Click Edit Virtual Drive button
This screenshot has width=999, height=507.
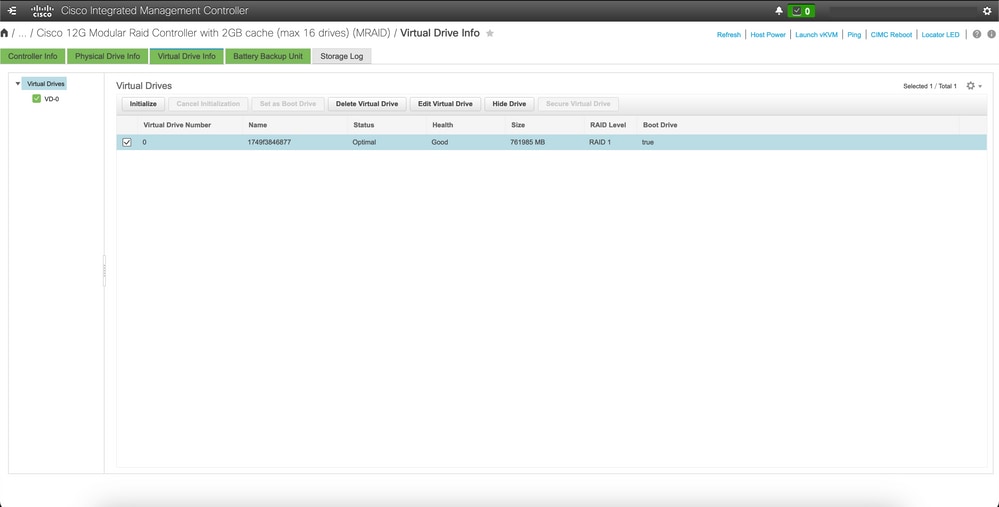445,104
